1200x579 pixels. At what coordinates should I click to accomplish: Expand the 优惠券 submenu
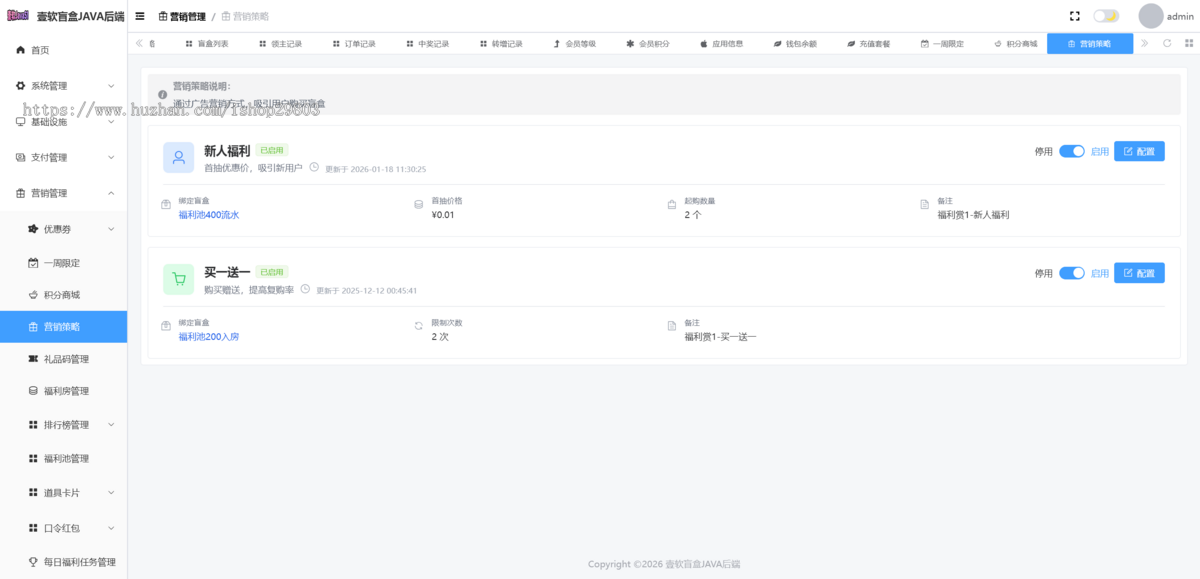pos(64,229)
